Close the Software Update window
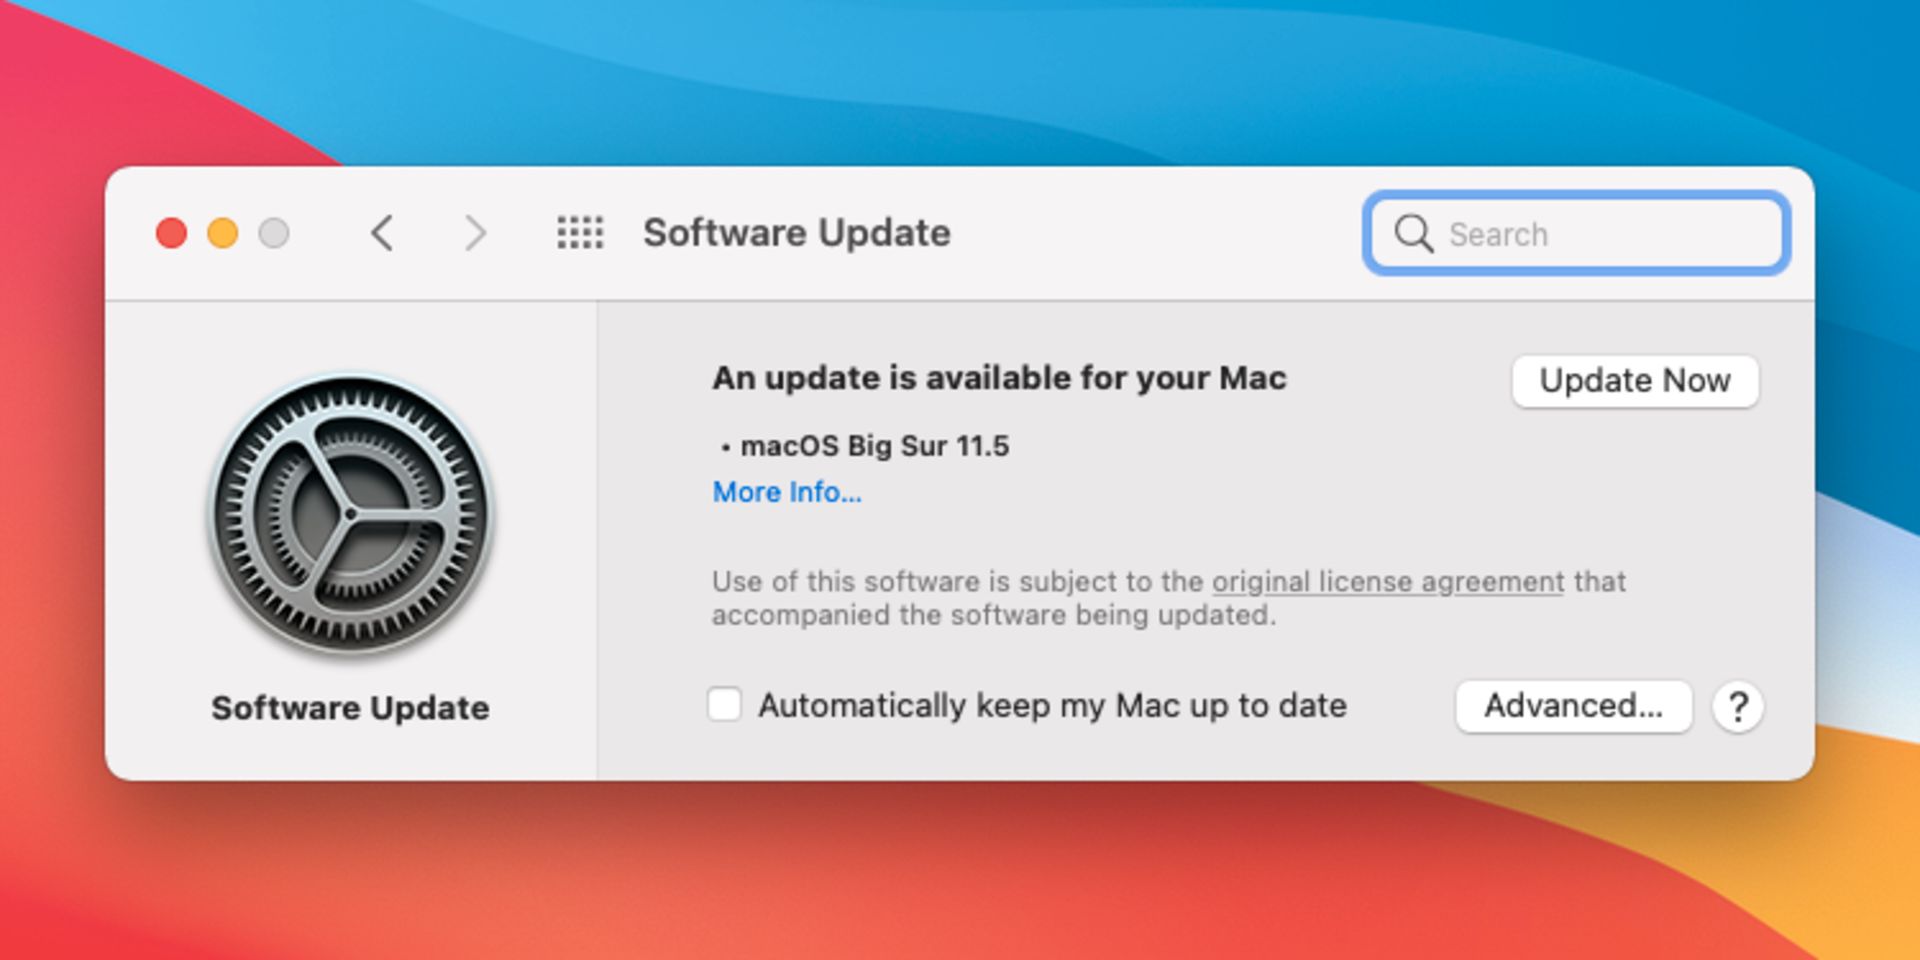The width and height of the screenshot is (1920, 960). [x=171, y=233]
